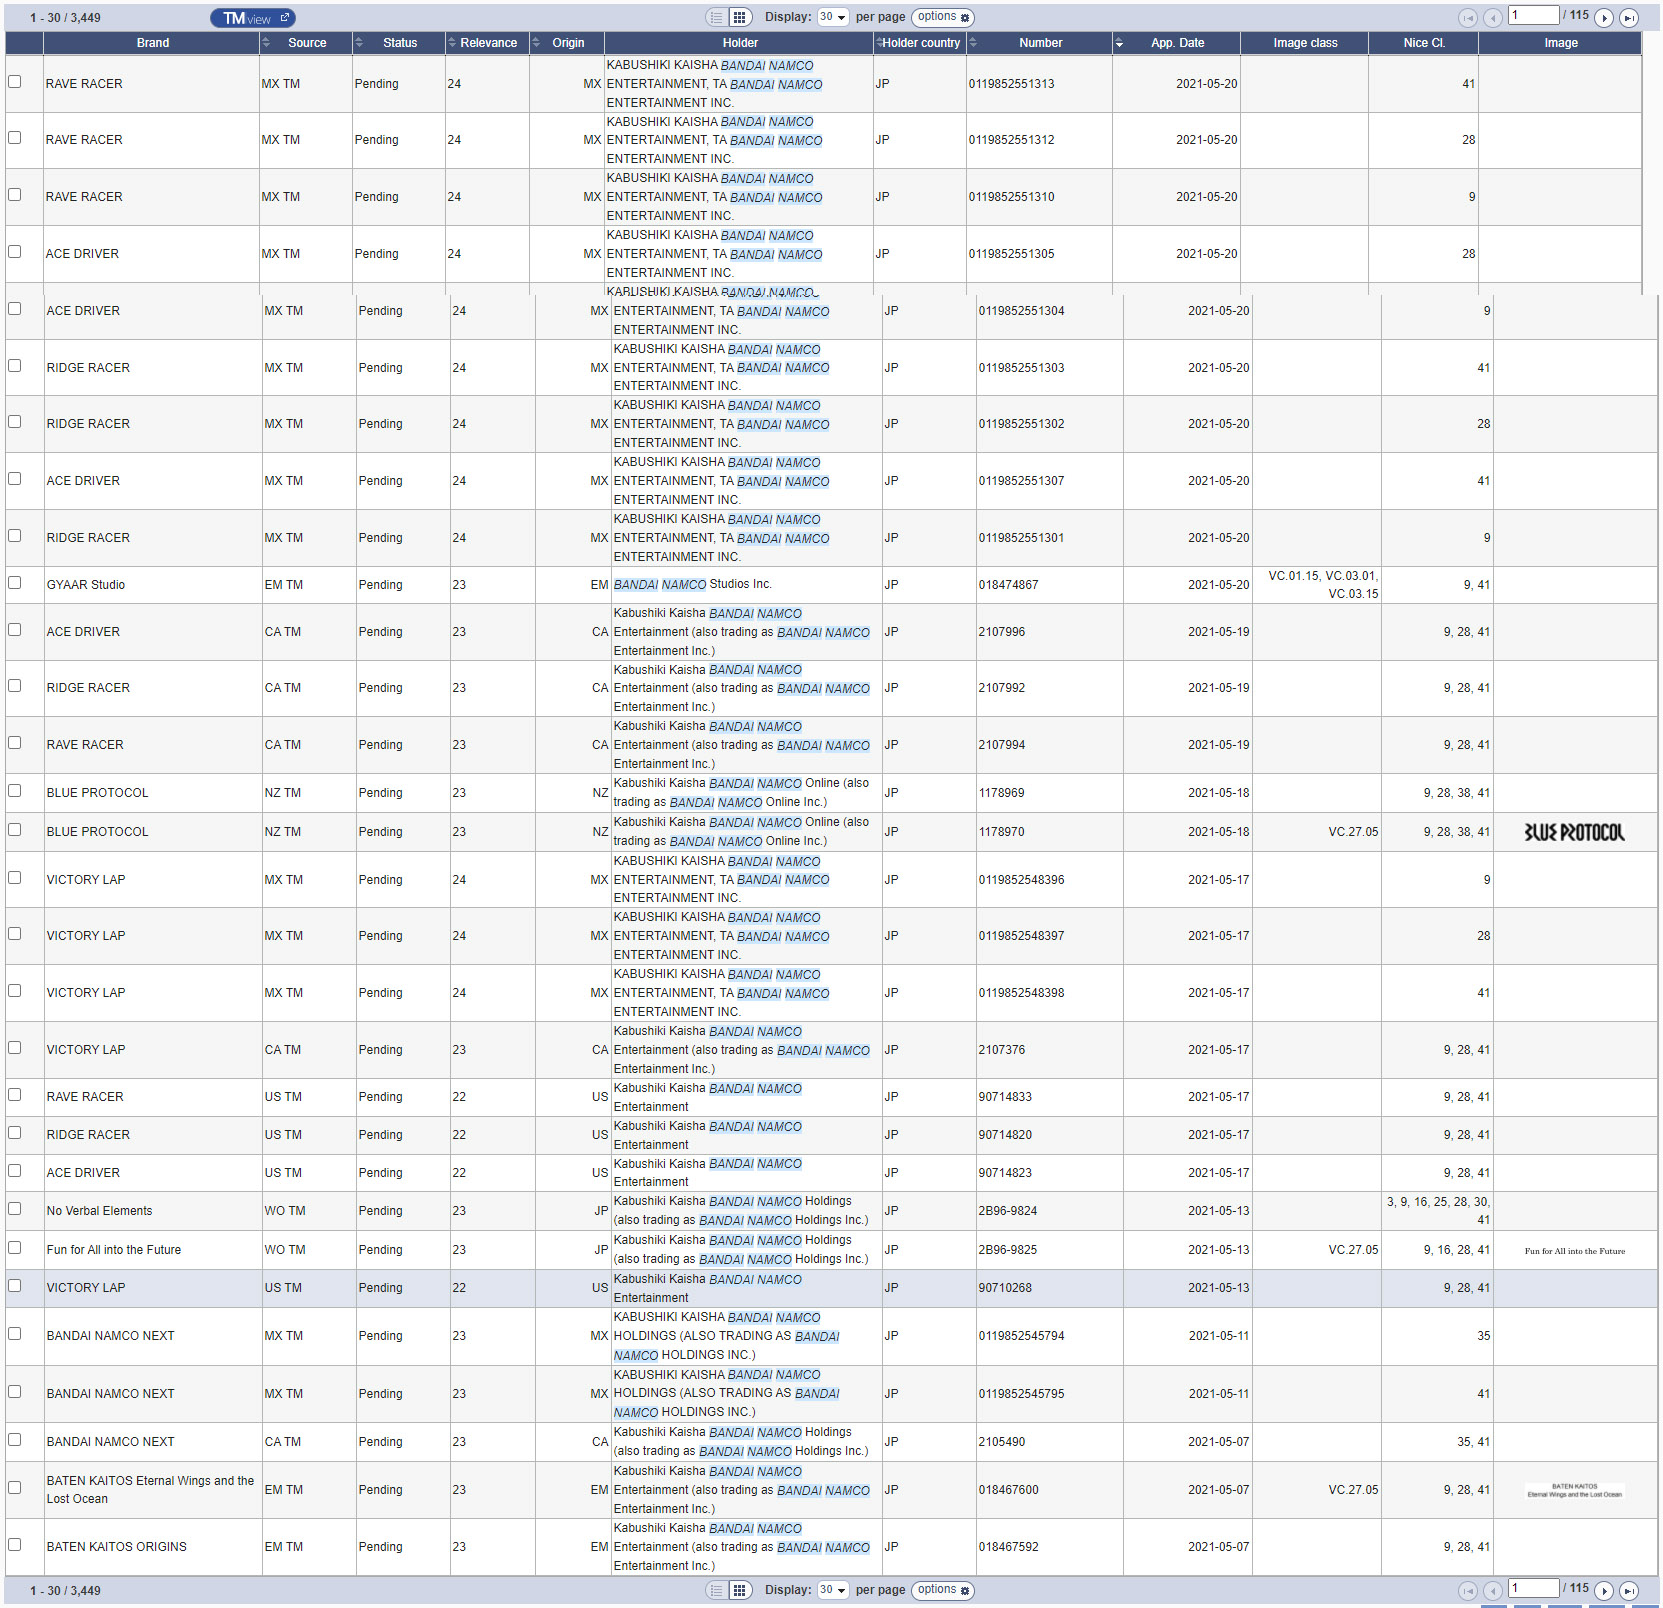The height and width of the screenshot is (1608, 1663).
Task: Switch to grid view icon at top
Action: click(x=740, y=17)
